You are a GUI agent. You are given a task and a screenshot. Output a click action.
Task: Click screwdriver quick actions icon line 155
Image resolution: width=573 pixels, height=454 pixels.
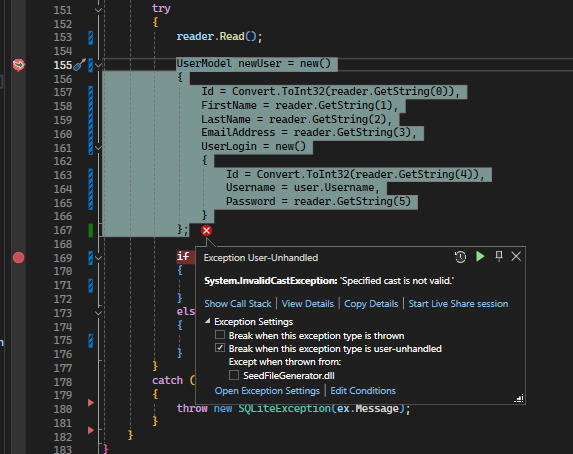point(79,65)
